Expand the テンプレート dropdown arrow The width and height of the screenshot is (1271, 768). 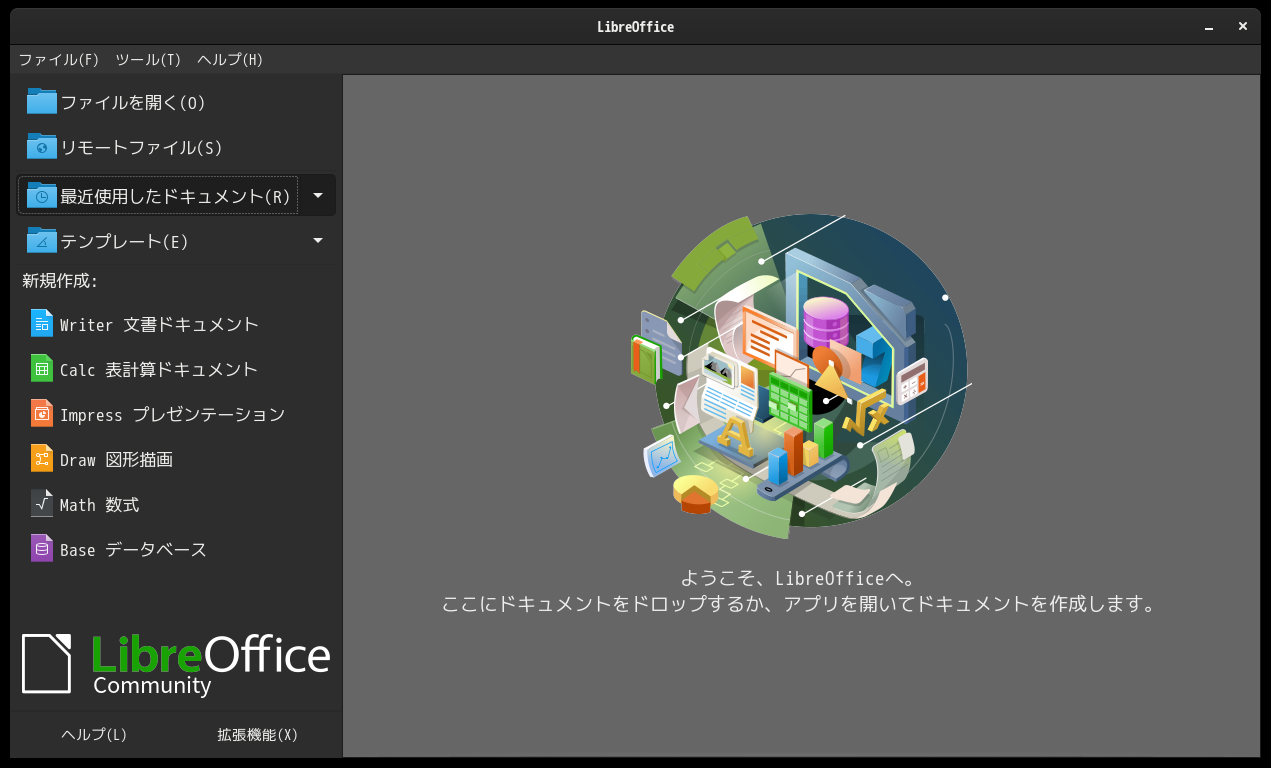[x=318, y=241]
